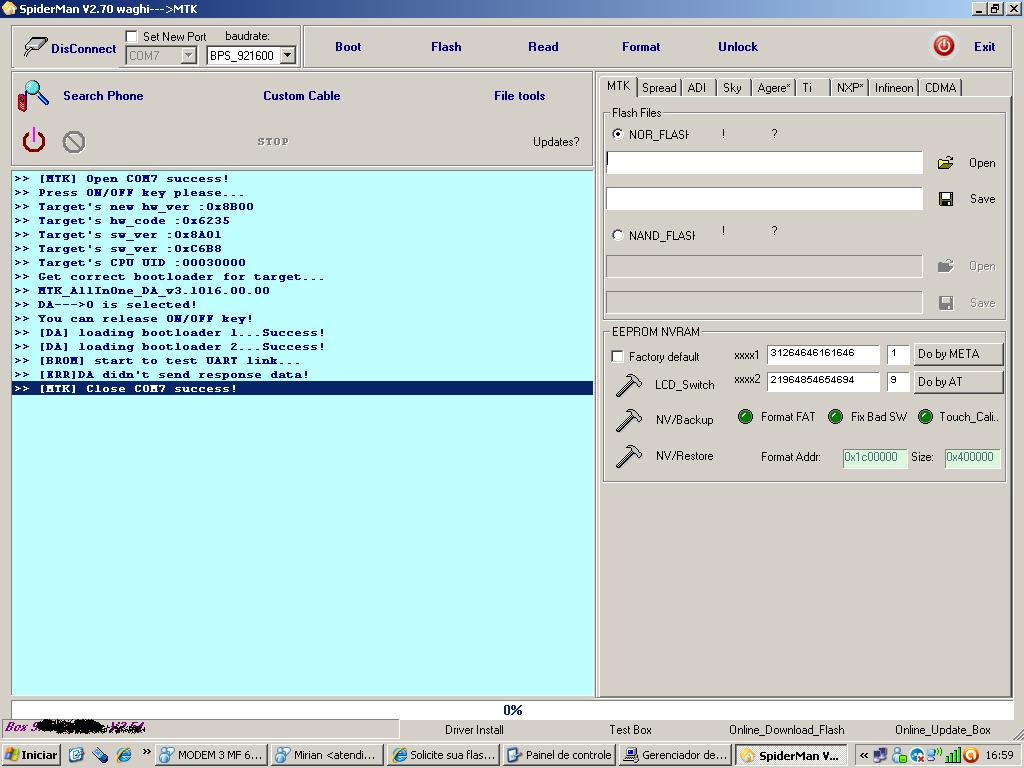Switch to the Agere tab

[x=773, y=88]
